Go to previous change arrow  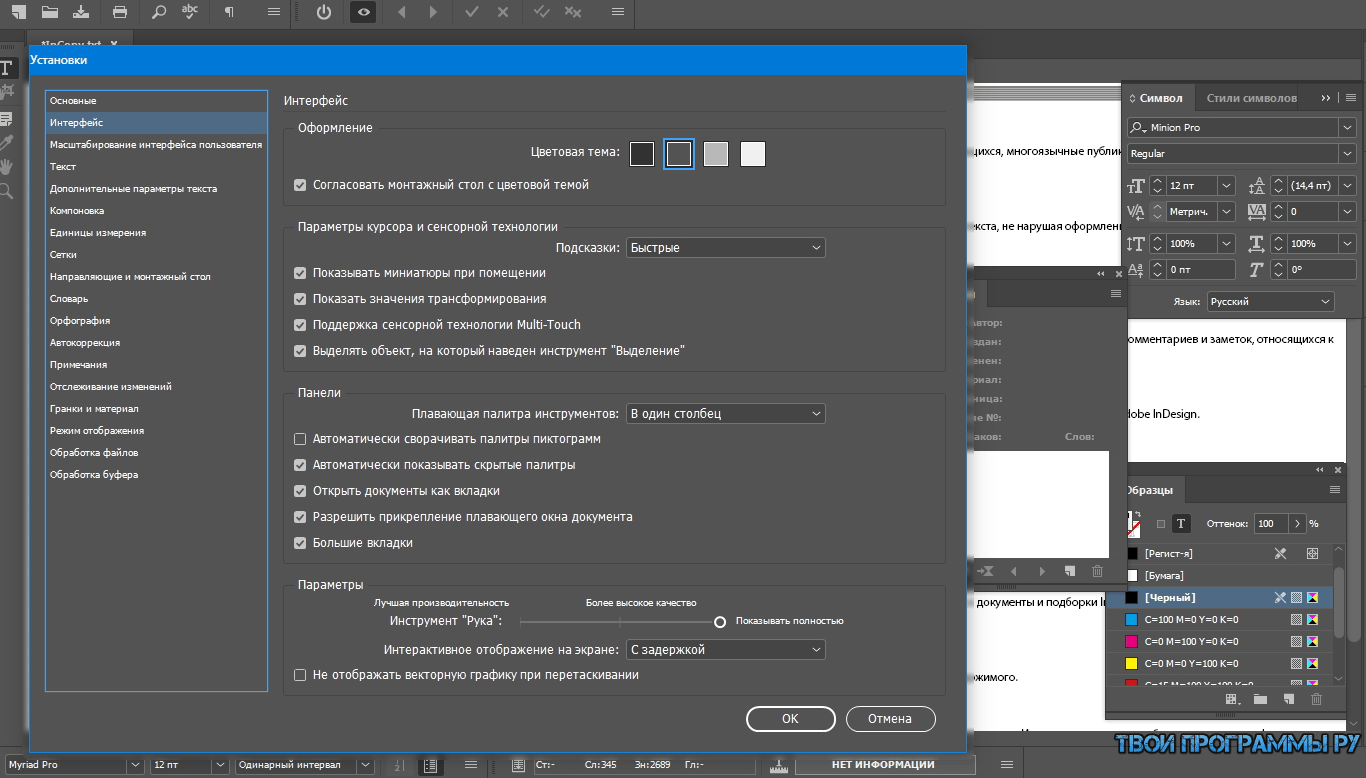tap(401, 12)
